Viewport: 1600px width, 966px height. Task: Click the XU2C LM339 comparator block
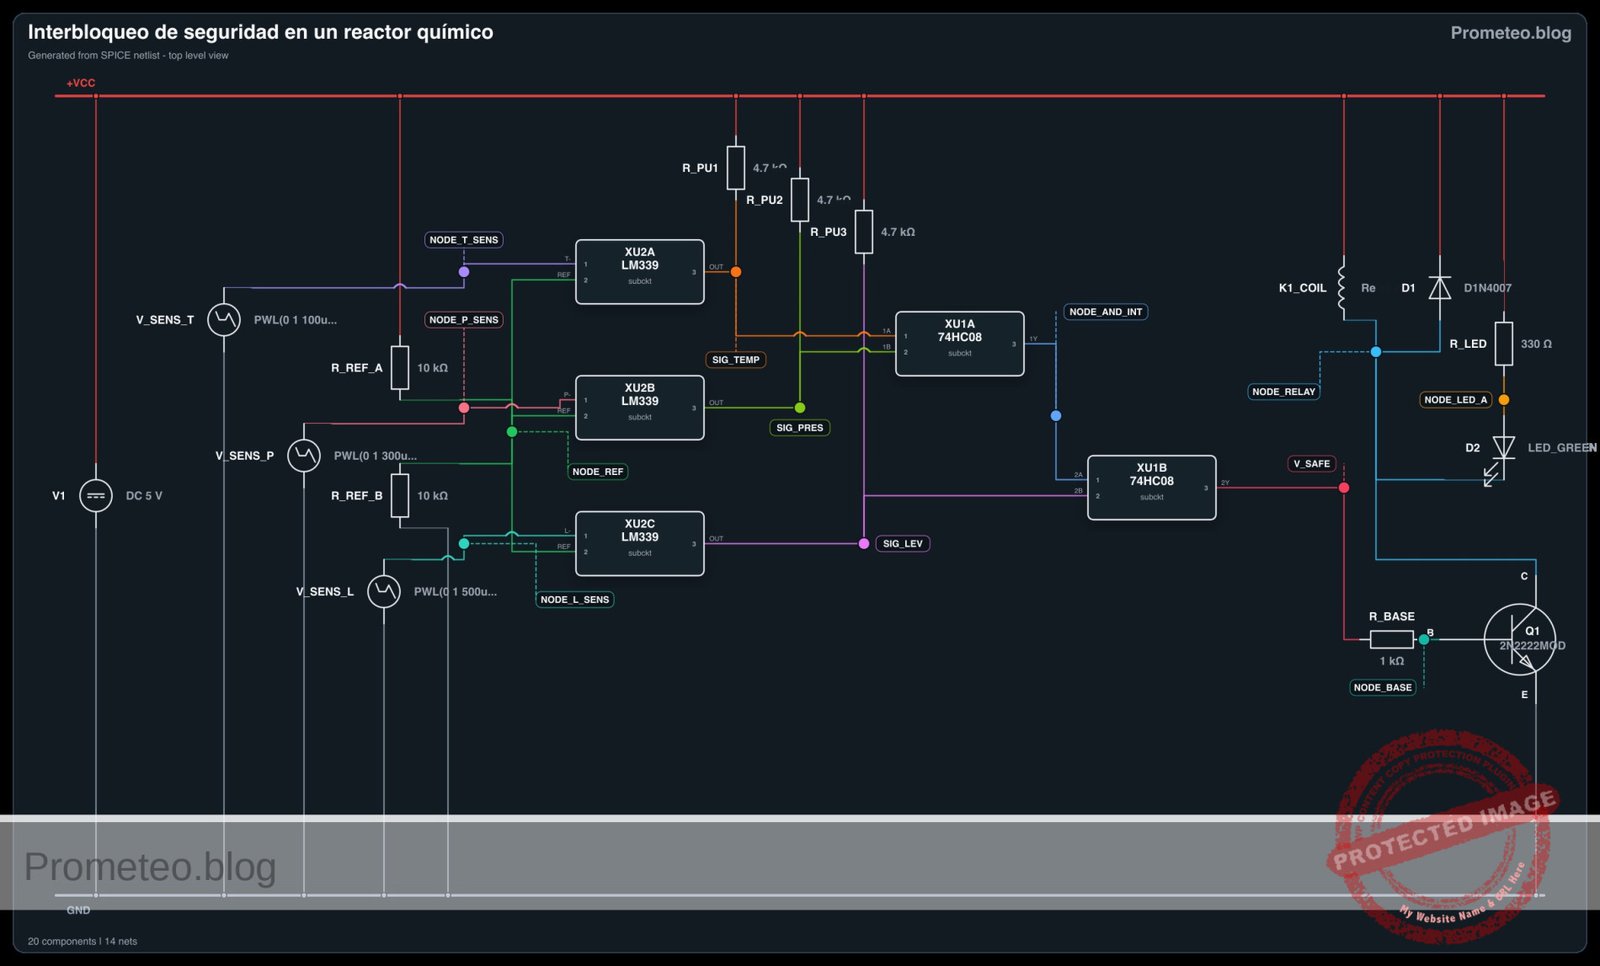coord(640,544)
